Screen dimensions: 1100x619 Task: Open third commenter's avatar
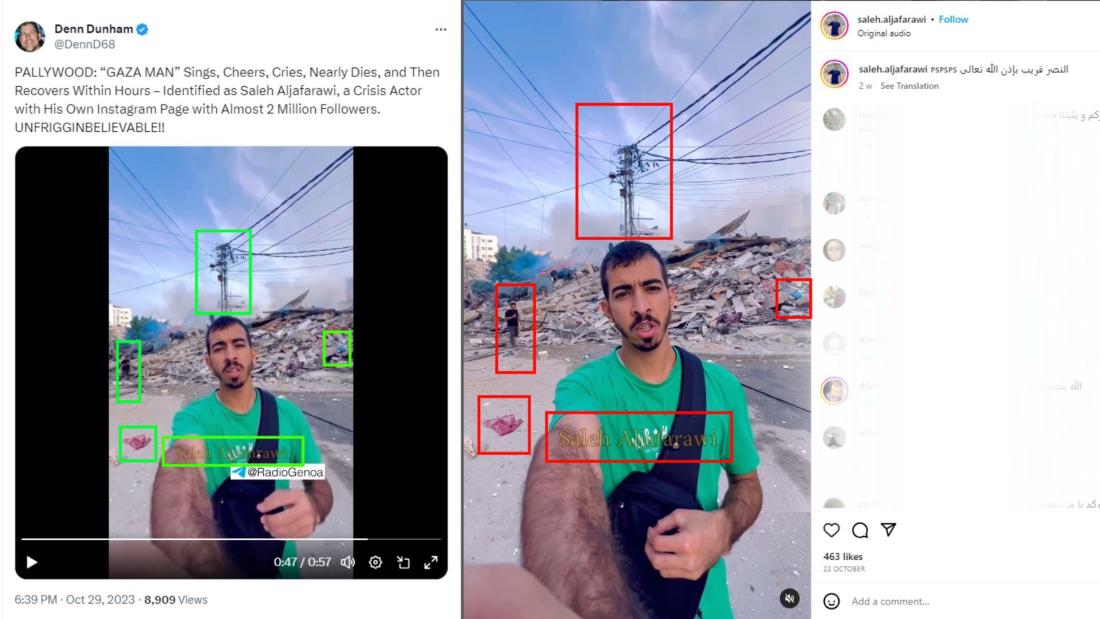[834, 250]
